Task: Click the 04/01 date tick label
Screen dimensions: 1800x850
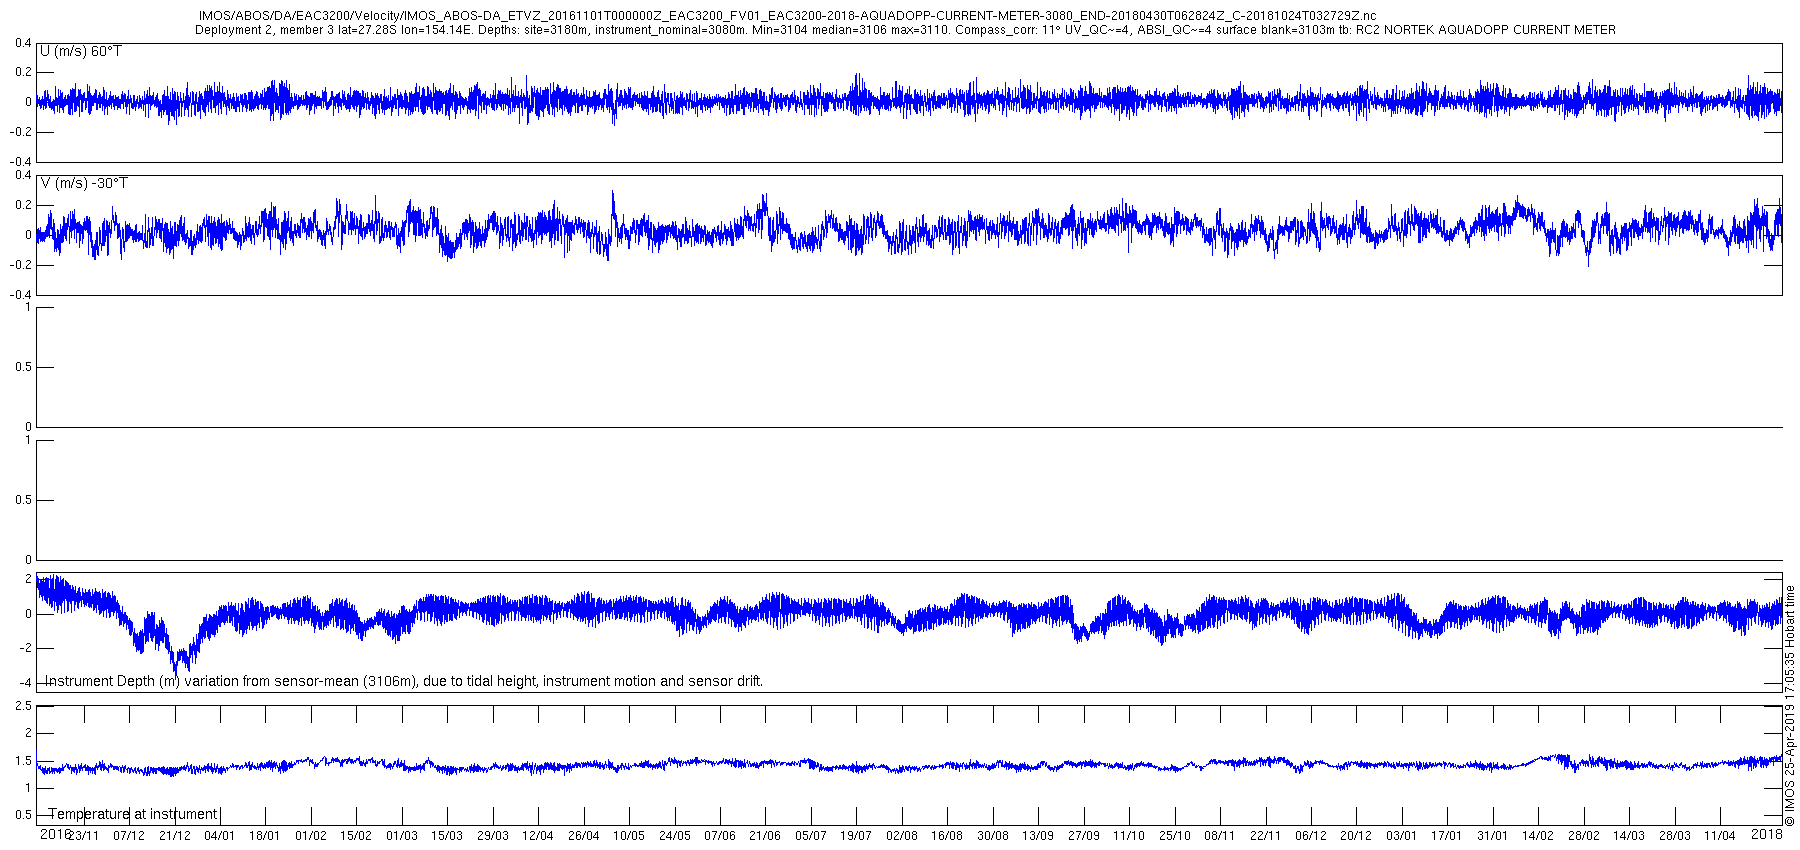Action: (220, 836)
